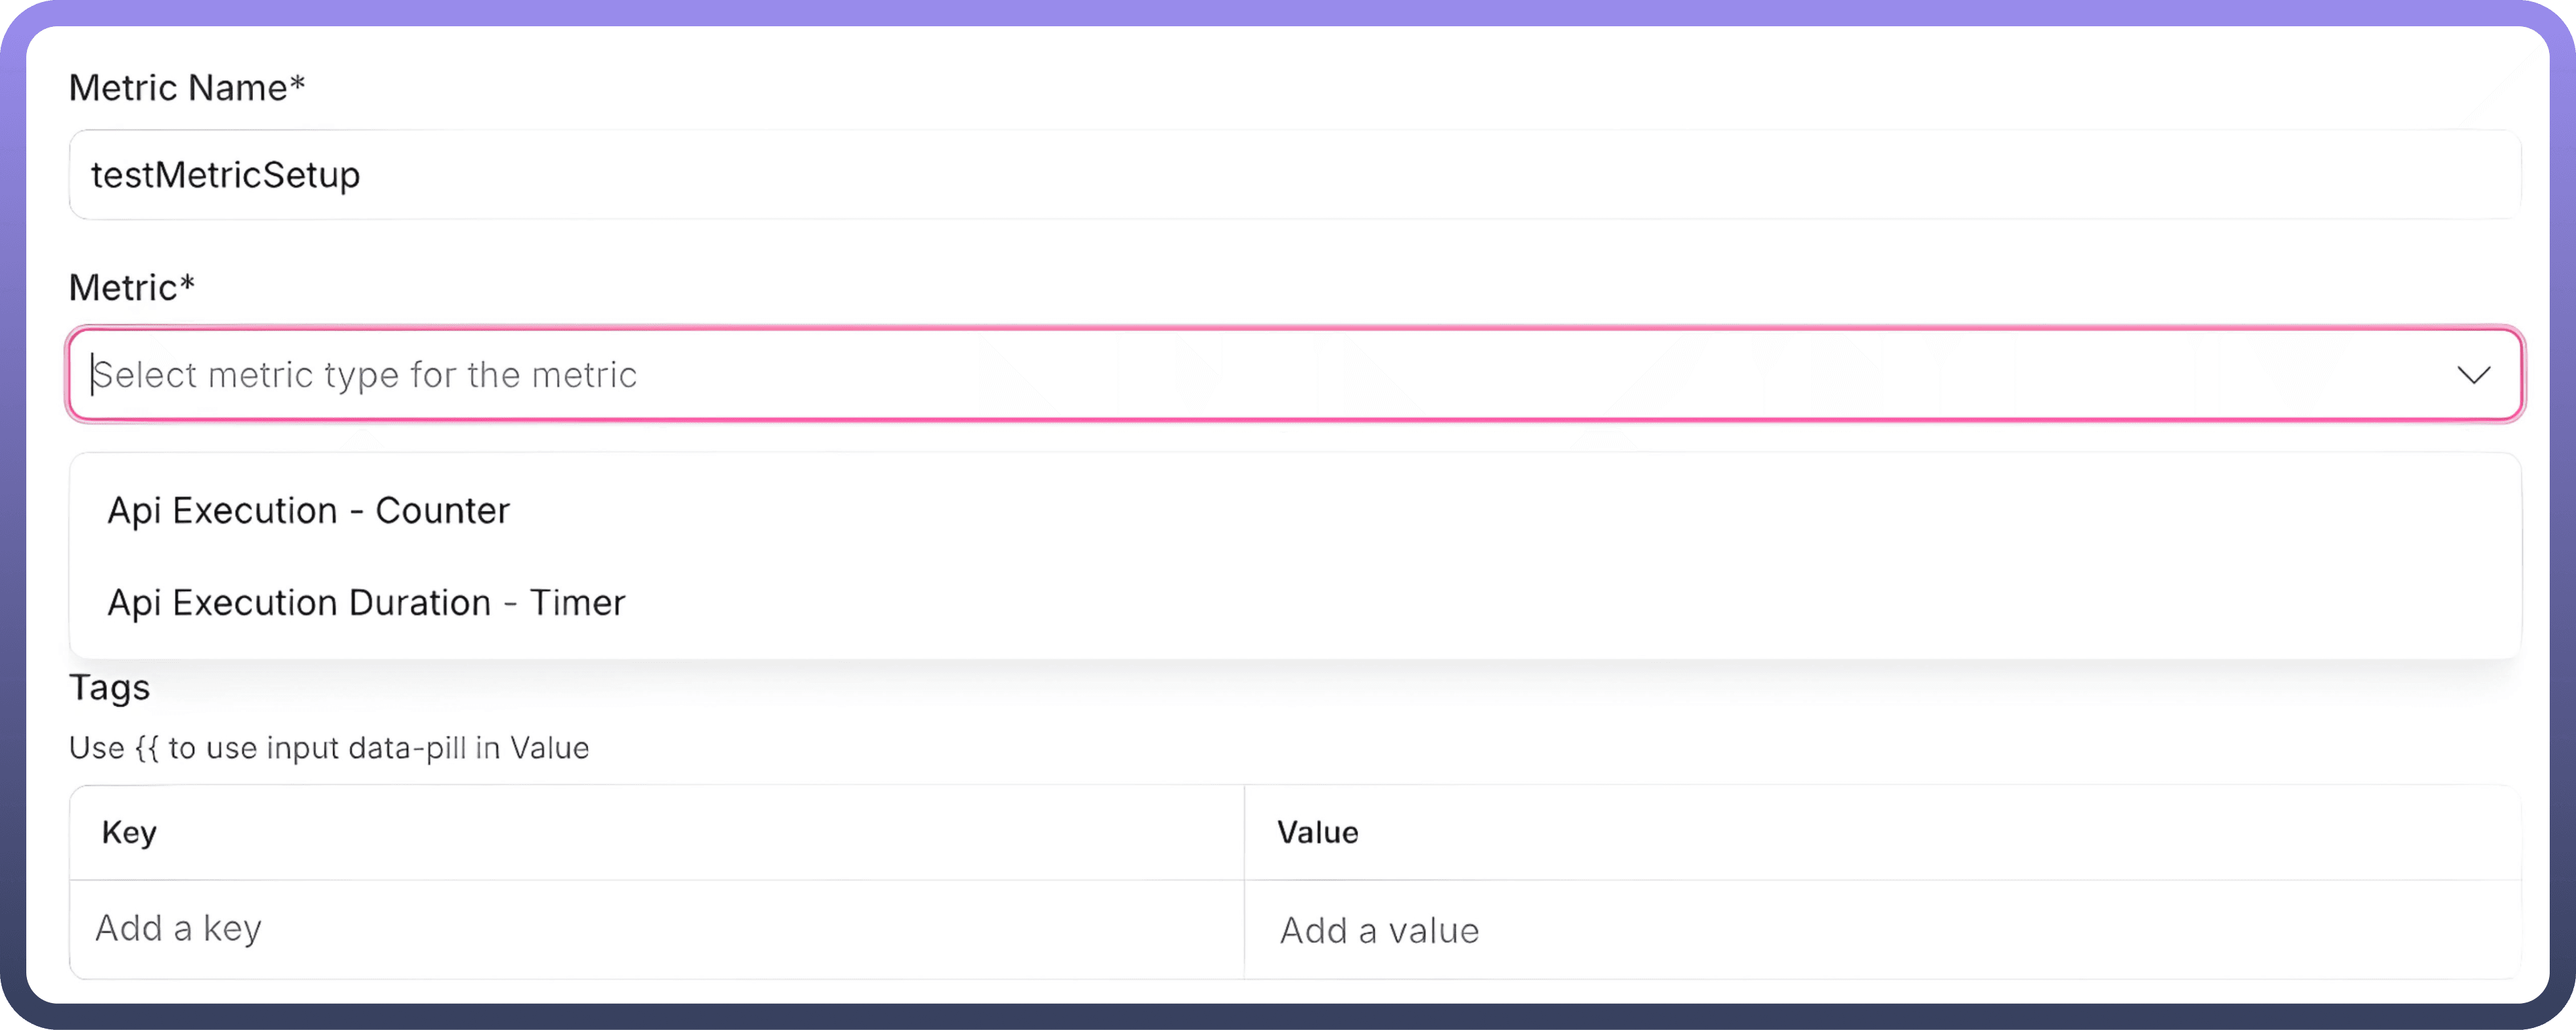Select the Api Execution - Counter option
Viewport: 2576px width, 1030px height.
[308, 511]
